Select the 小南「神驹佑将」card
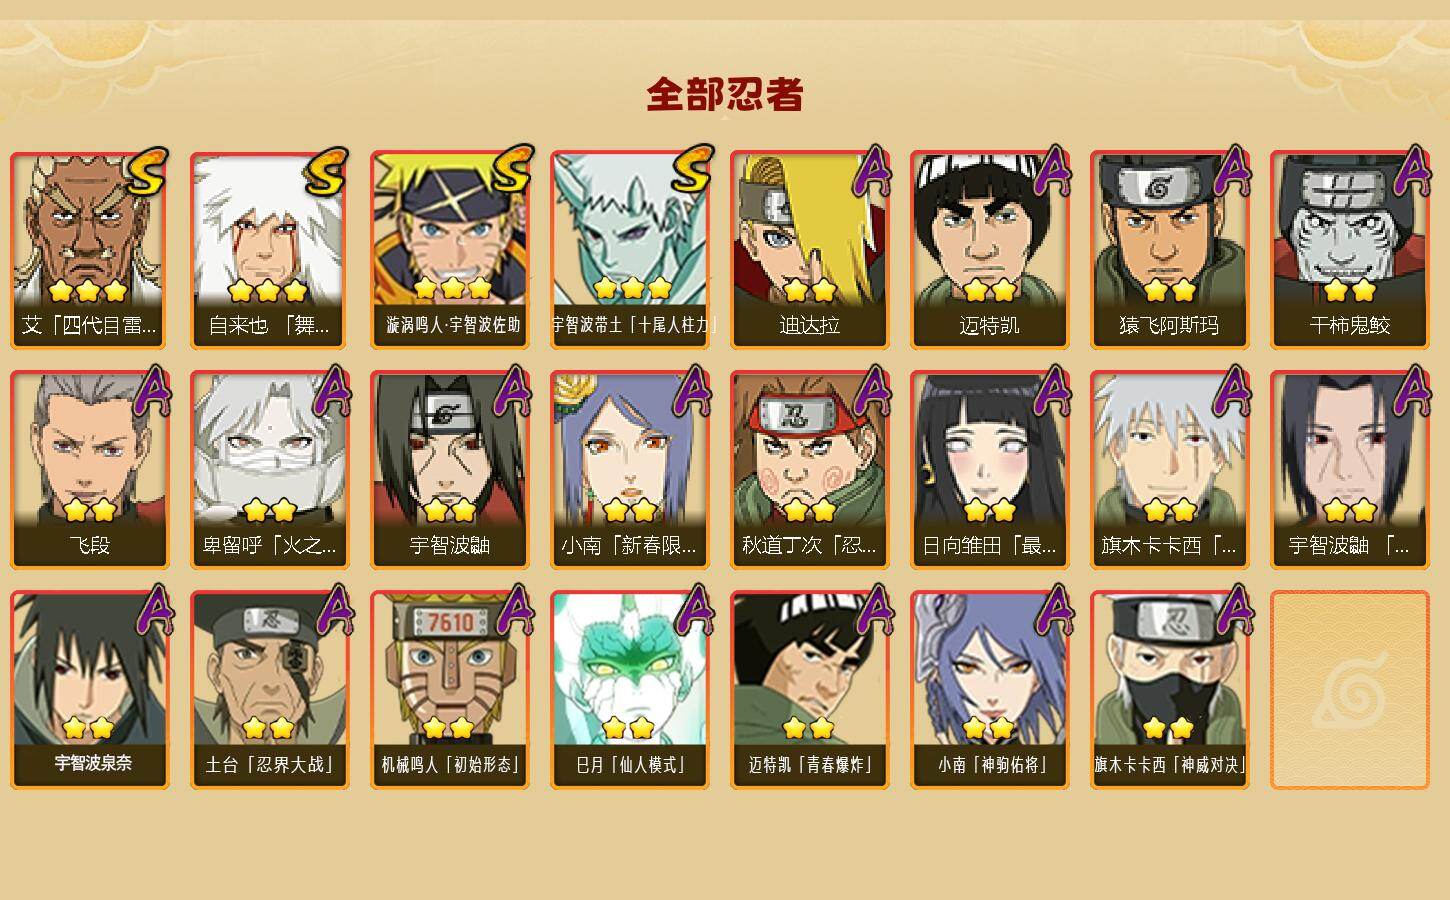Image resolution: width=1450 pixels, height=900 pixels. [989, 689]
